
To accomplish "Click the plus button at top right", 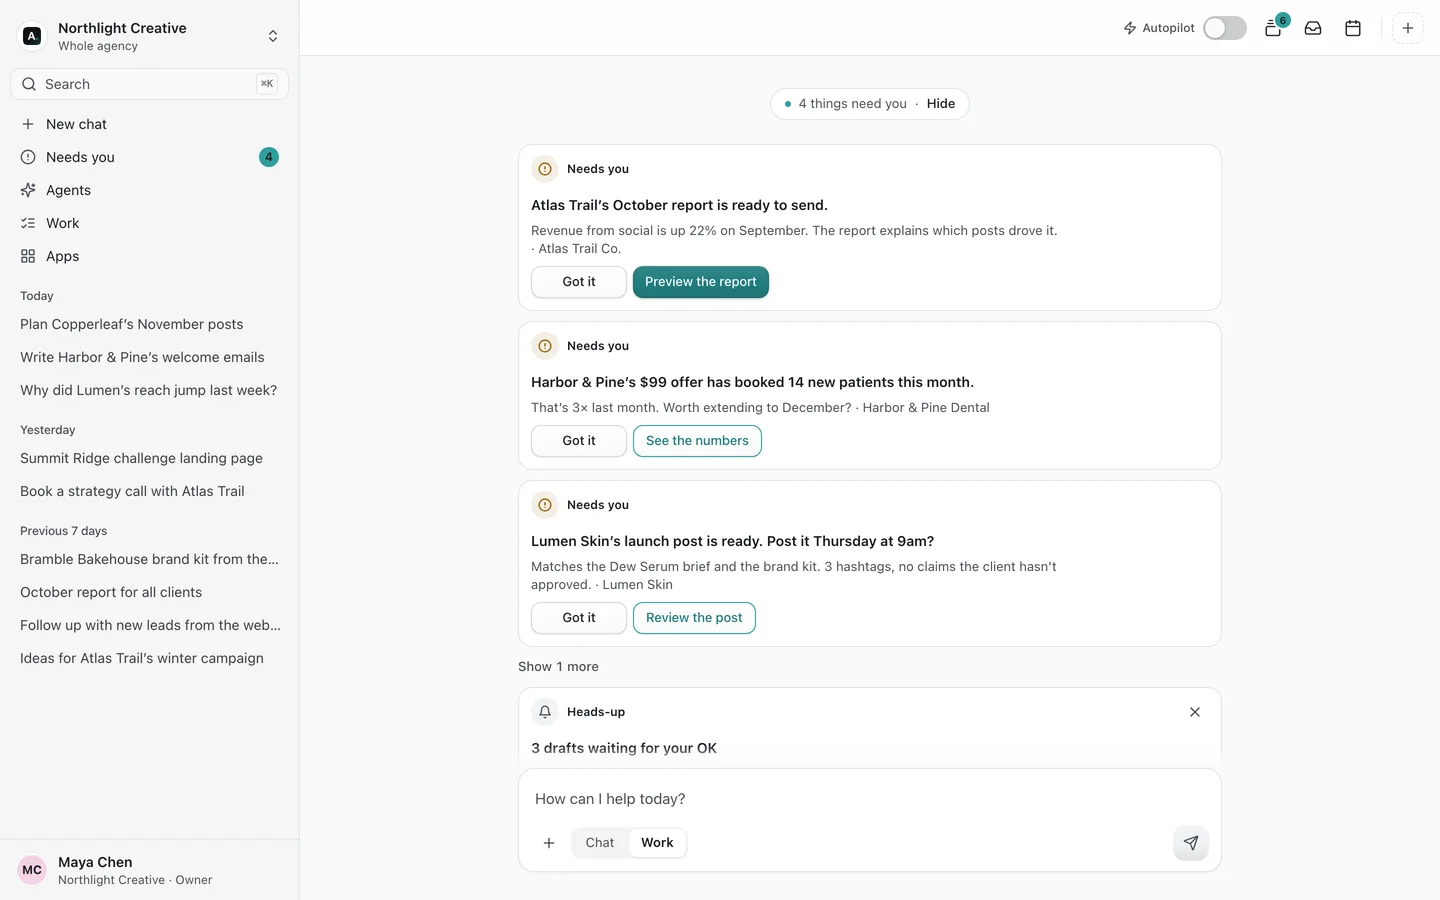I will (x=1407, y=28).
